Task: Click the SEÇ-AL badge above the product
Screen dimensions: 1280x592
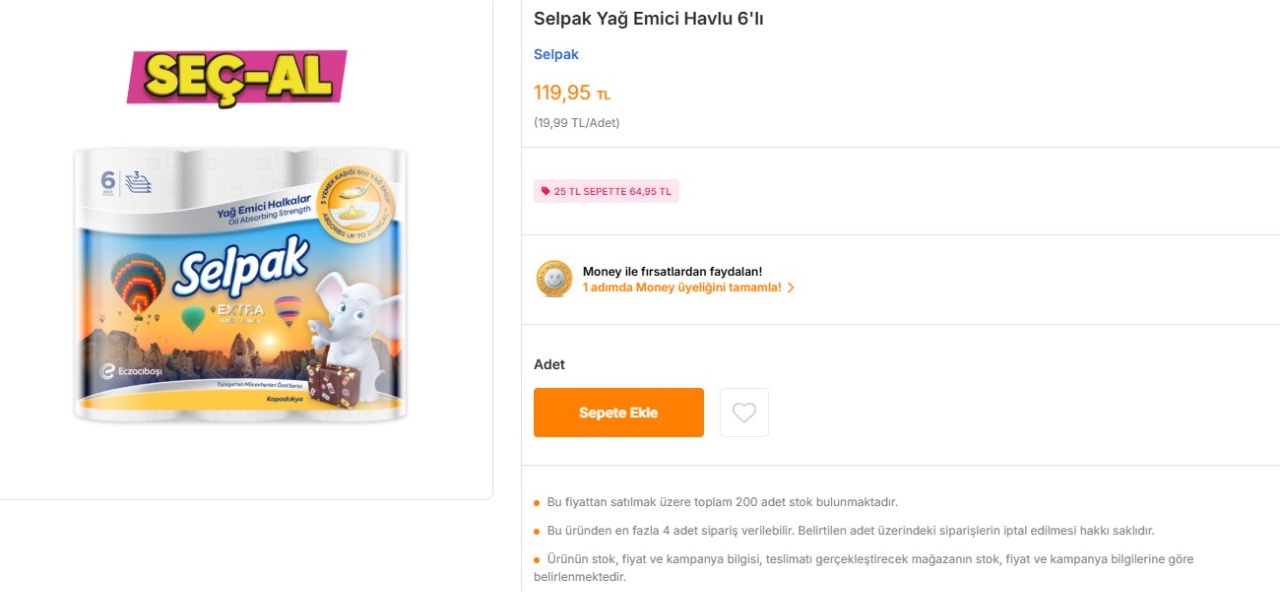Action: pos(238,74)
